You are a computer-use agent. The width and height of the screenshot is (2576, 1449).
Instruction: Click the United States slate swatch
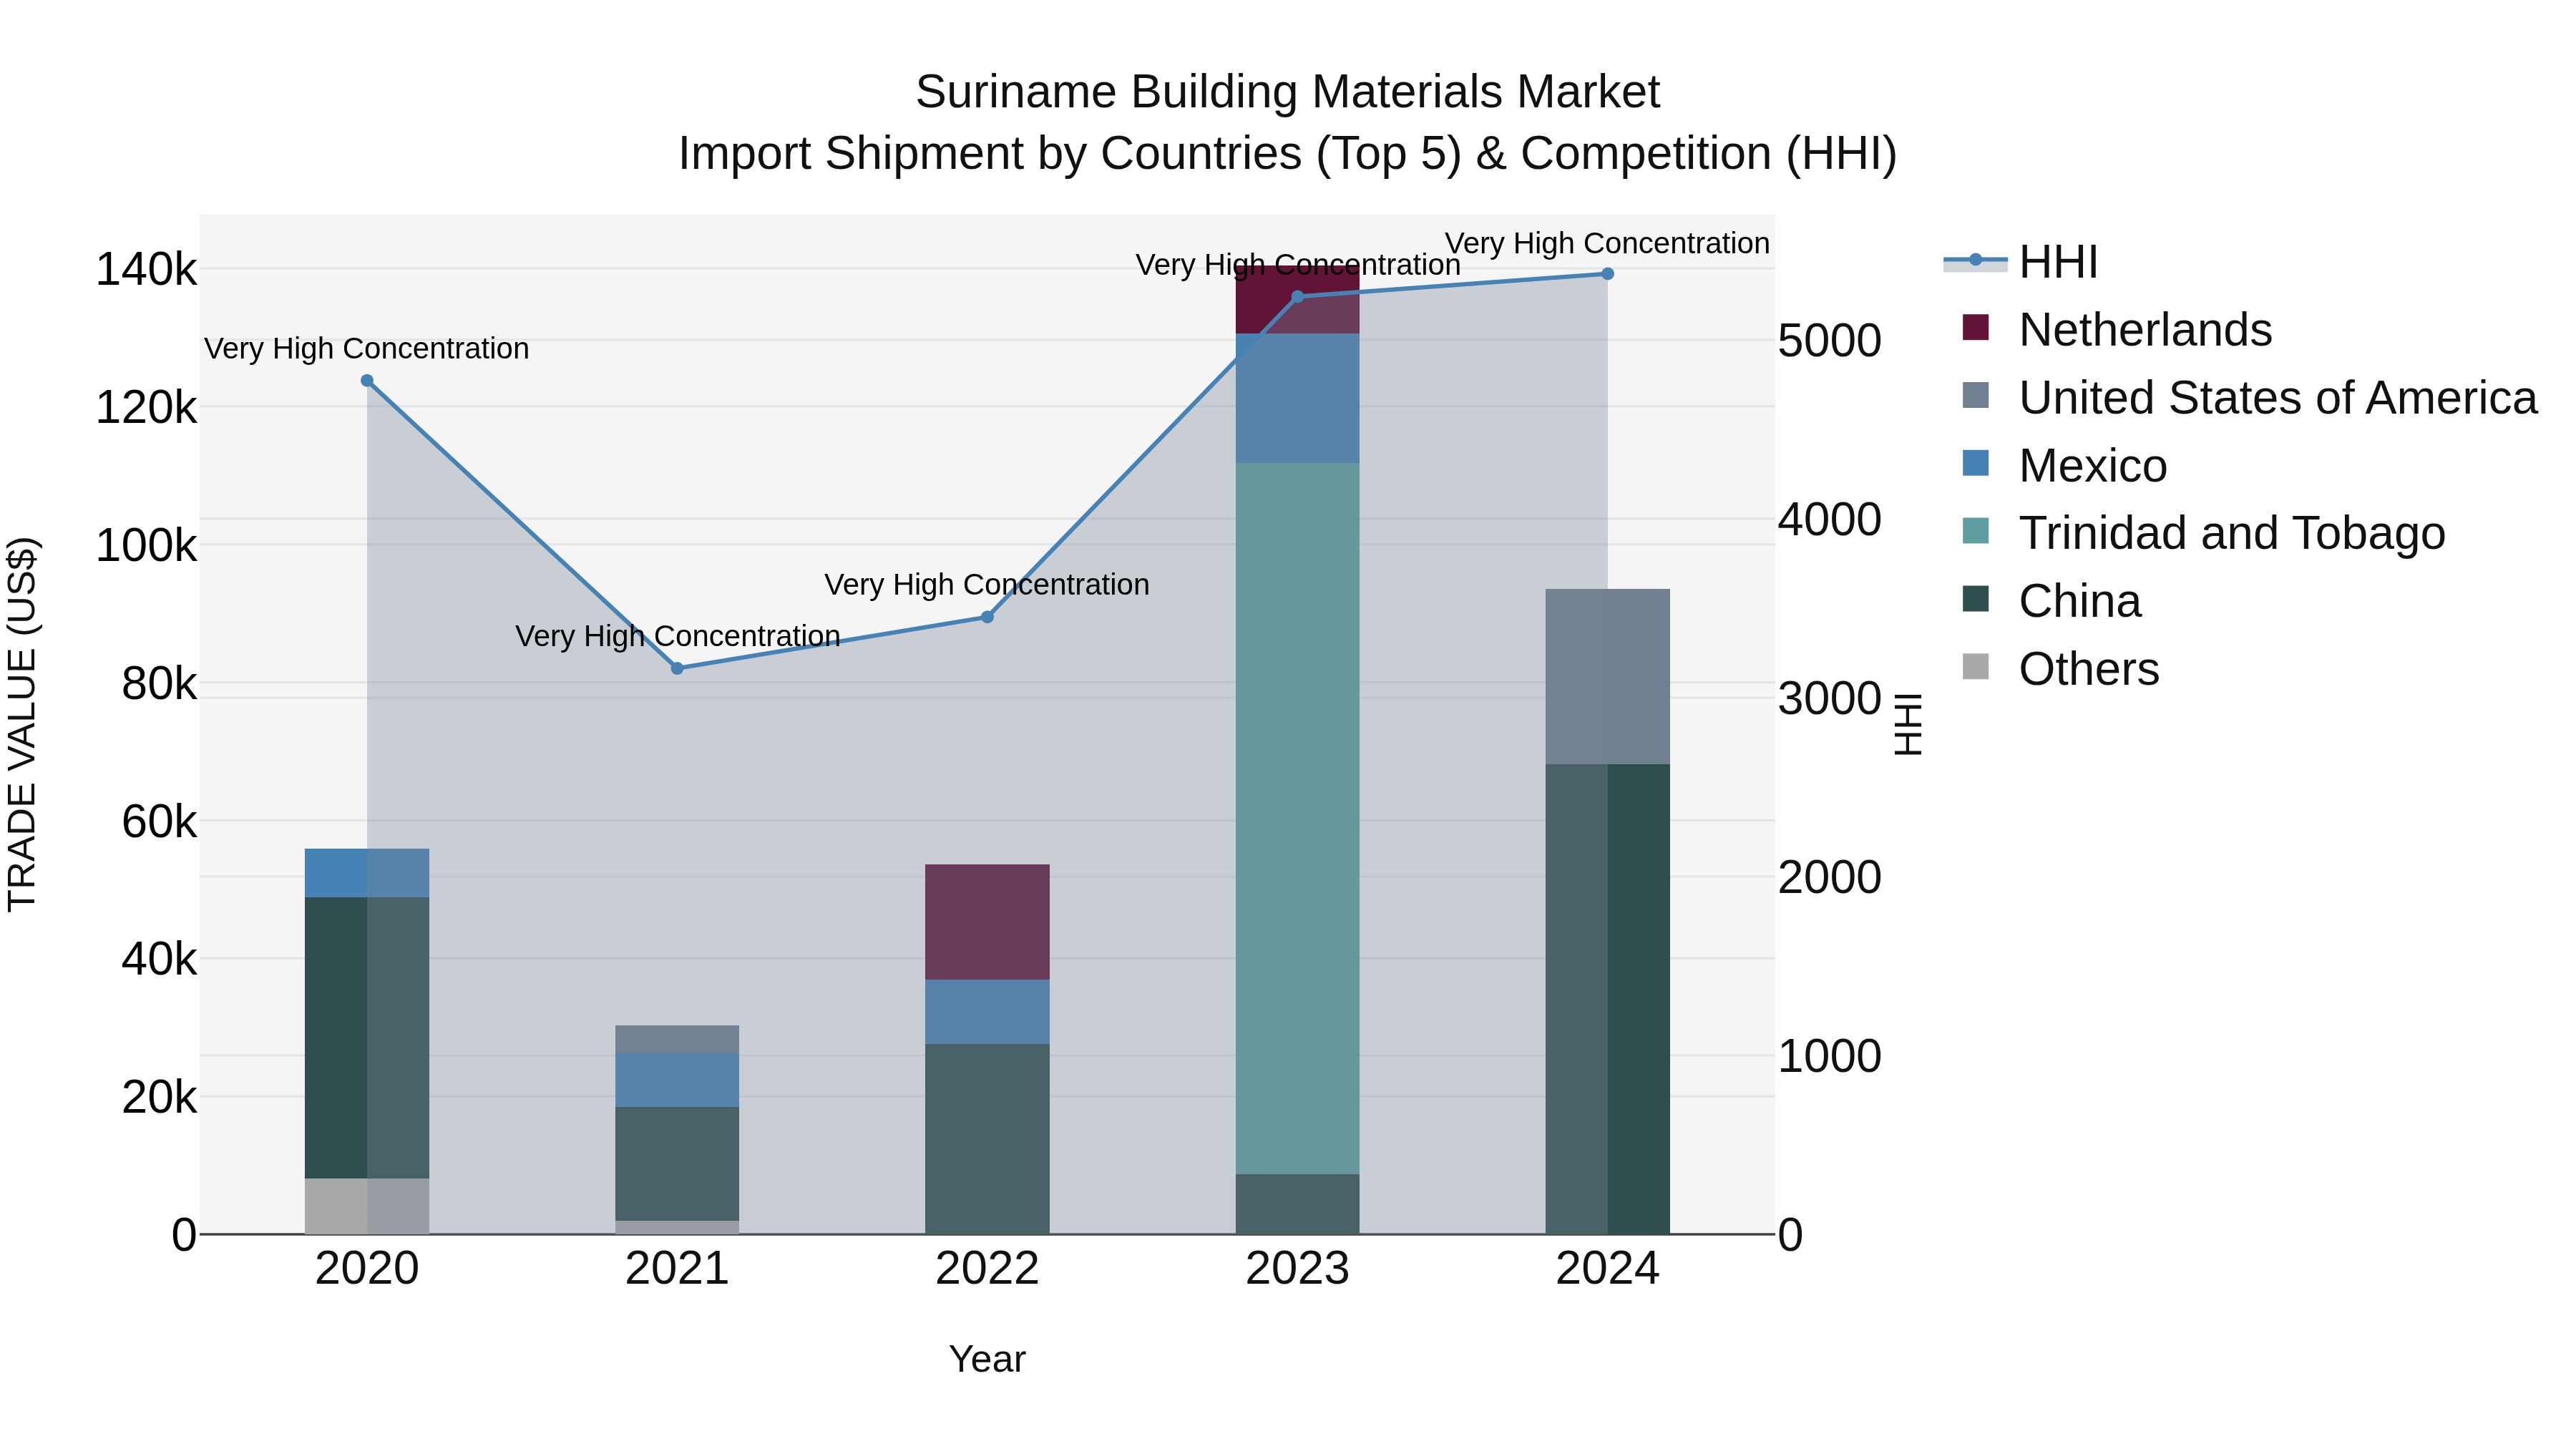pos(1975,395)
